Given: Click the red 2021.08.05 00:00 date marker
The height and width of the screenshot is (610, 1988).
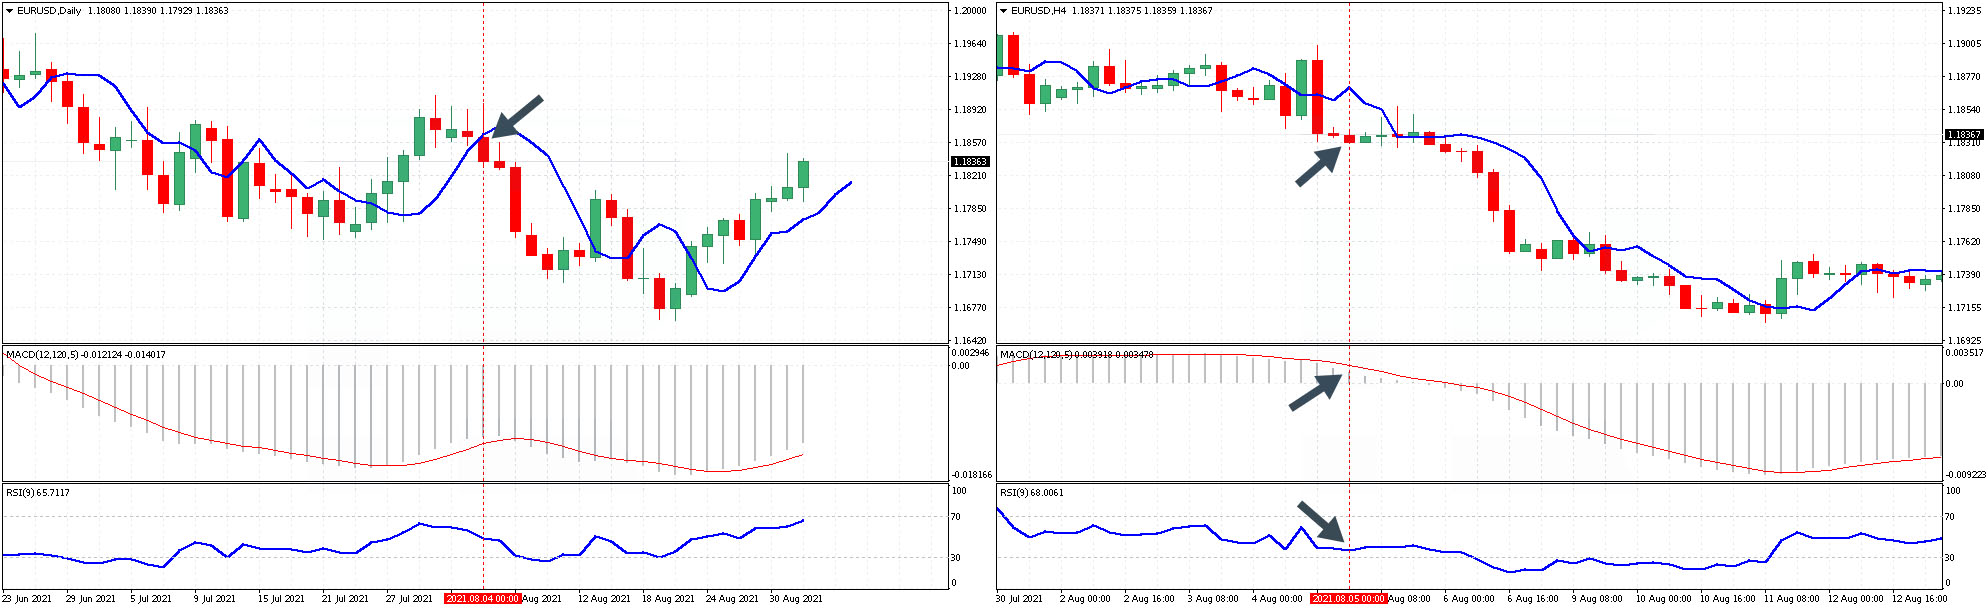Looking at the screenshot, I should [x=1349, y=598].
